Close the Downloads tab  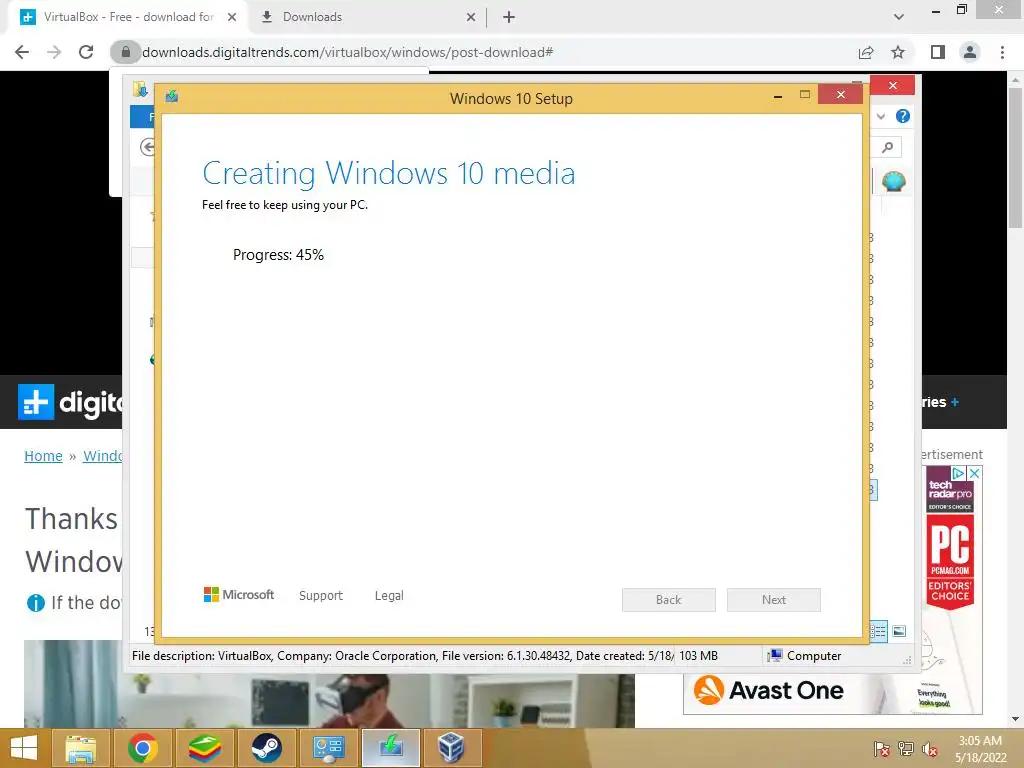pyautogui.click(x=471, y=17)
